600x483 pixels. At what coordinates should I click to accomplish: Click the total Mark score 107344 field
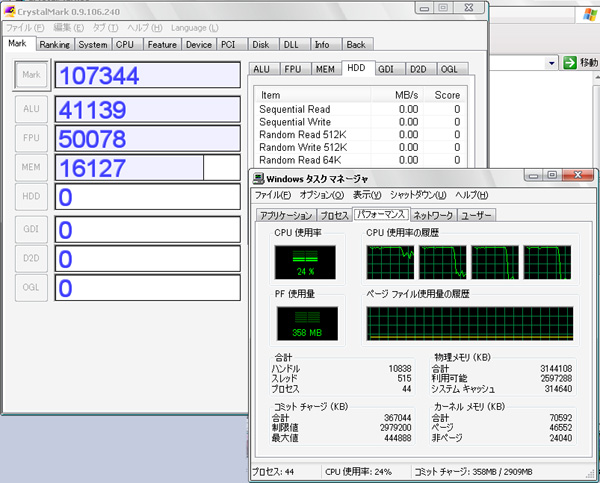pos(148,75)
